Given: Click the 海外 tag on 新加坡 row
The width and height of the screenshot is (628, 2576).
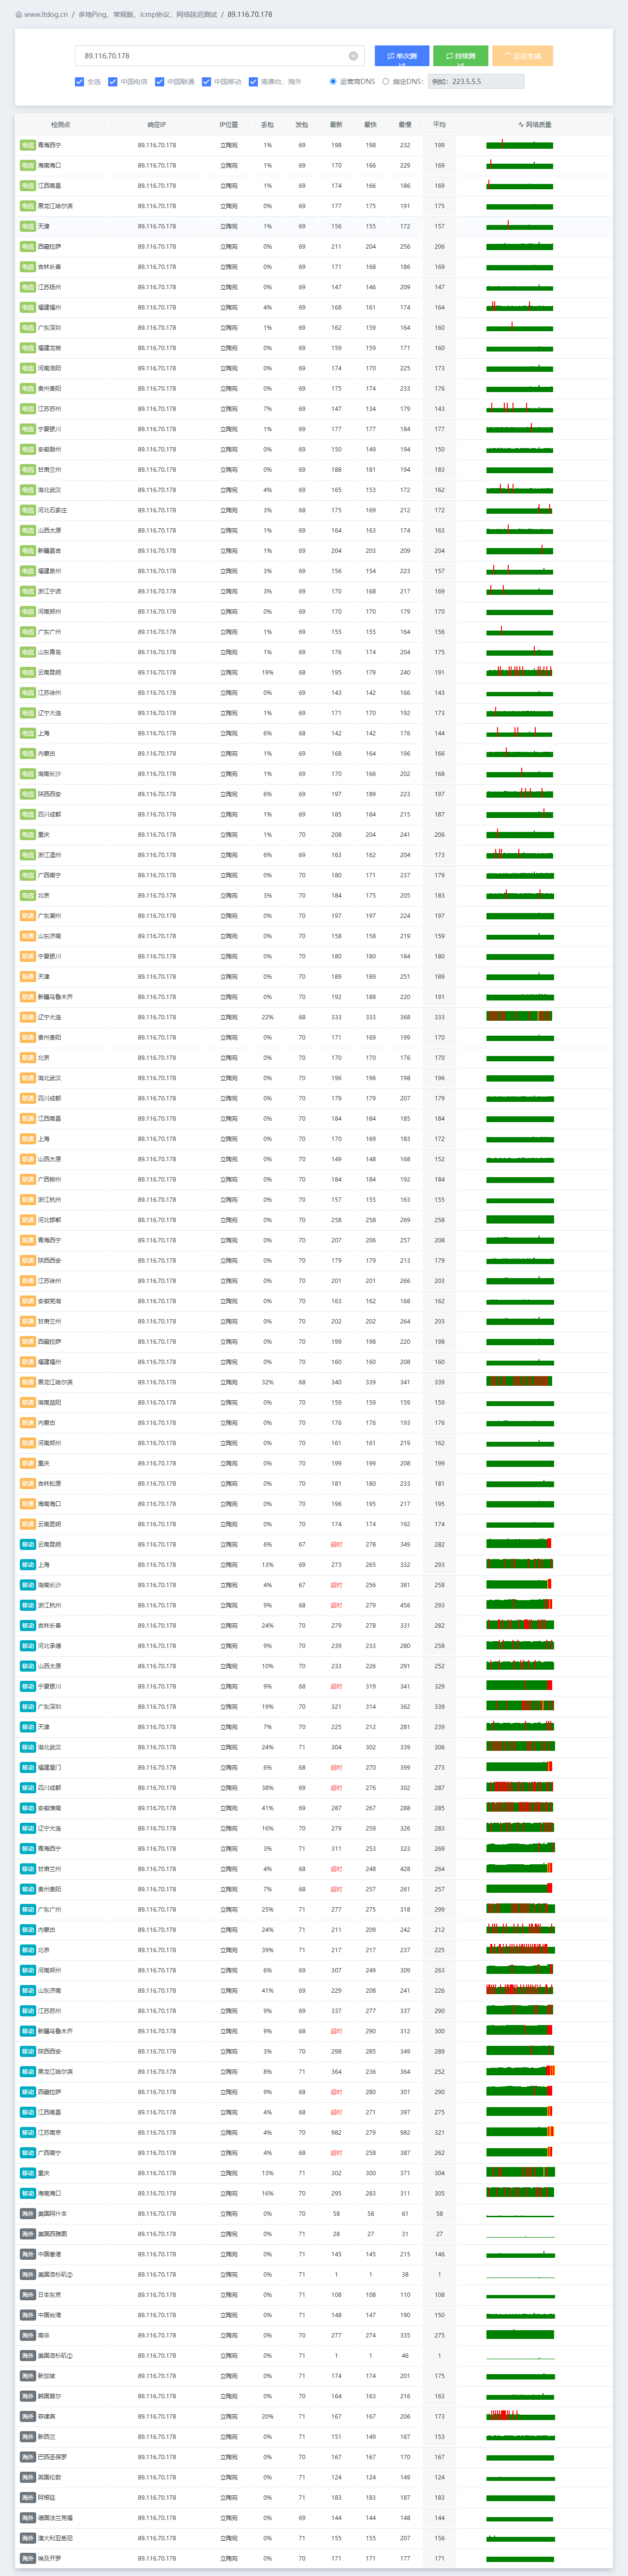Looking at the screenshot, I should 28,2376.
